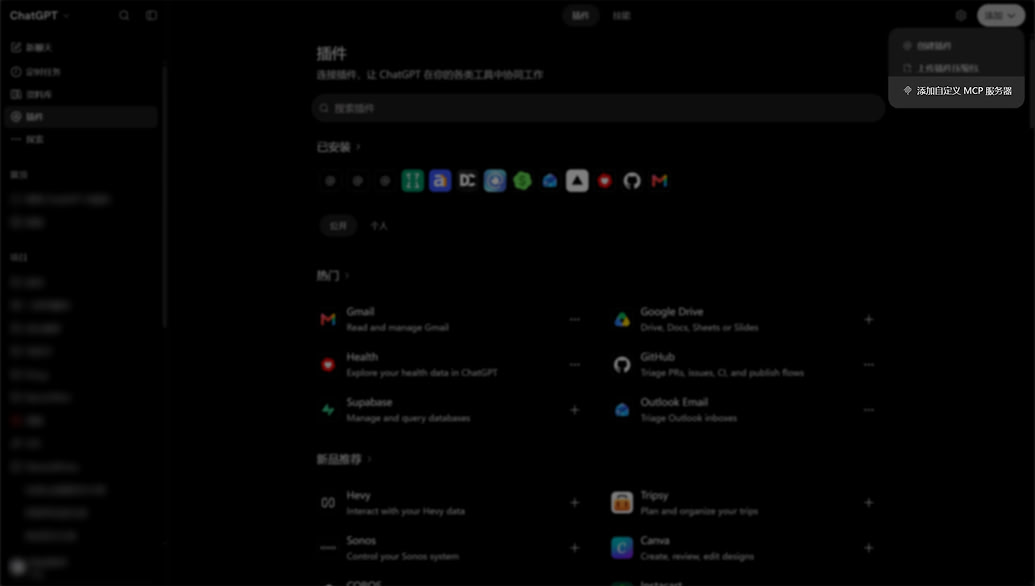
Task: Open more options for the Health plugin row
Action: [x=575, y=365]
